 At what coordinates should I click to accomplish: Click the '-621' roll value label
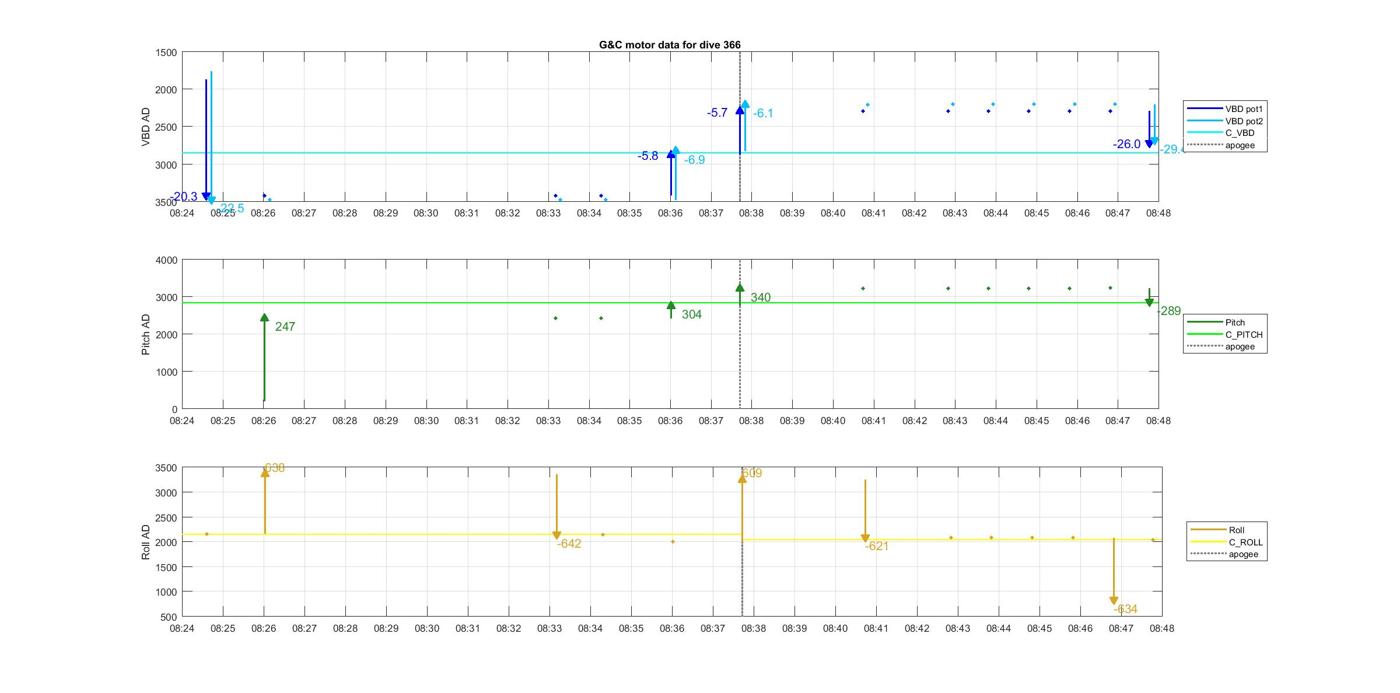[x=877, y=546]
